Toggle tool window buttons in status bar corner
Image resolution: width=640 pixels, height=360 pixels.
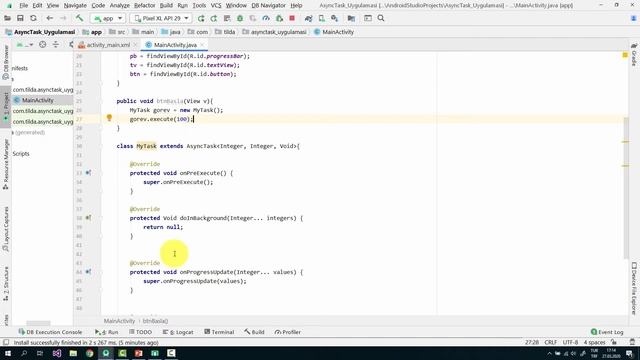(x=6, y=342)
